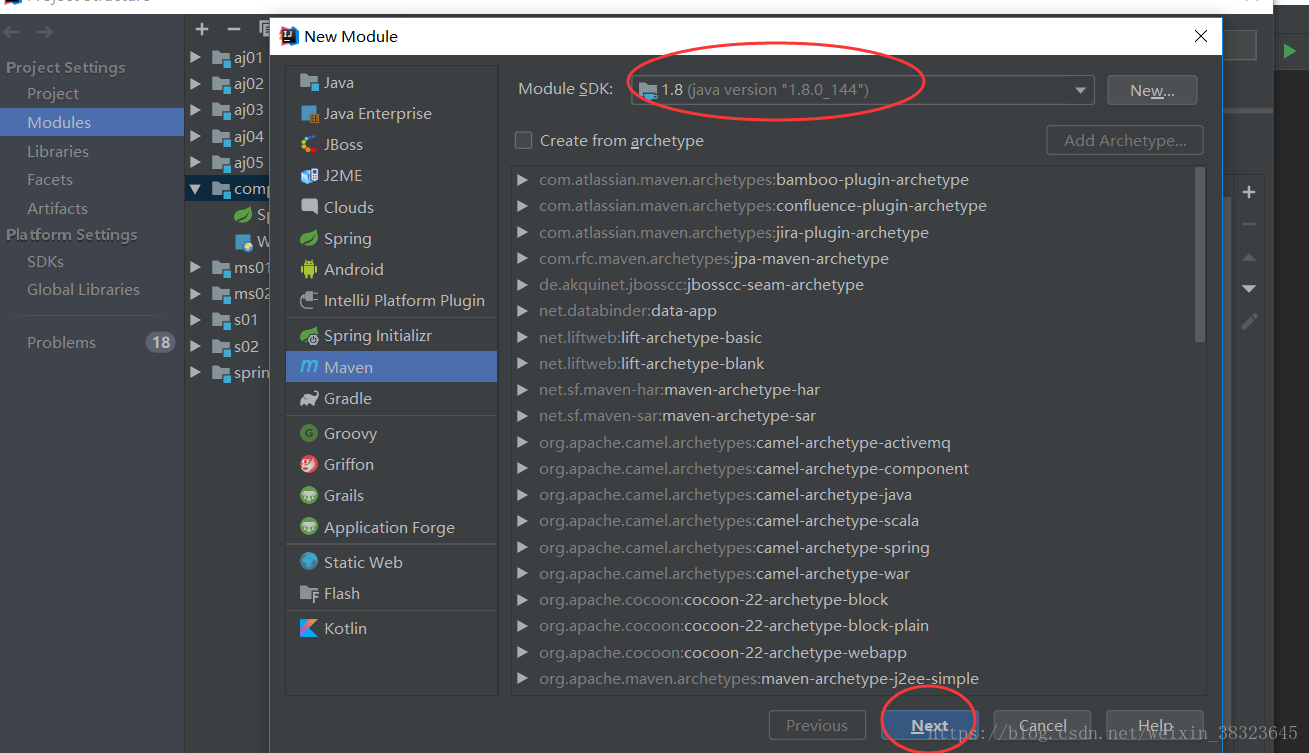
Task: Select Java module type icon
Action: pyautogui.click(x=309, y=82)
